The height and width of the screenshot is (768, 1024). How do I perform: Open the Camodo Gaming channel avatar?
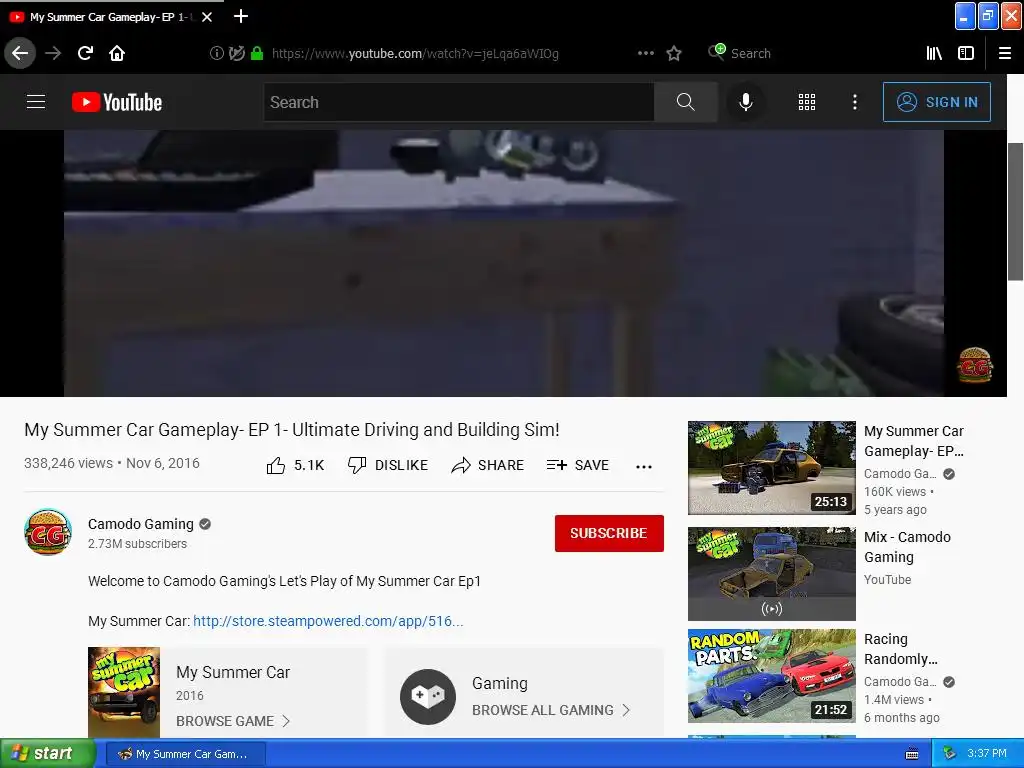tap(48, 532)
